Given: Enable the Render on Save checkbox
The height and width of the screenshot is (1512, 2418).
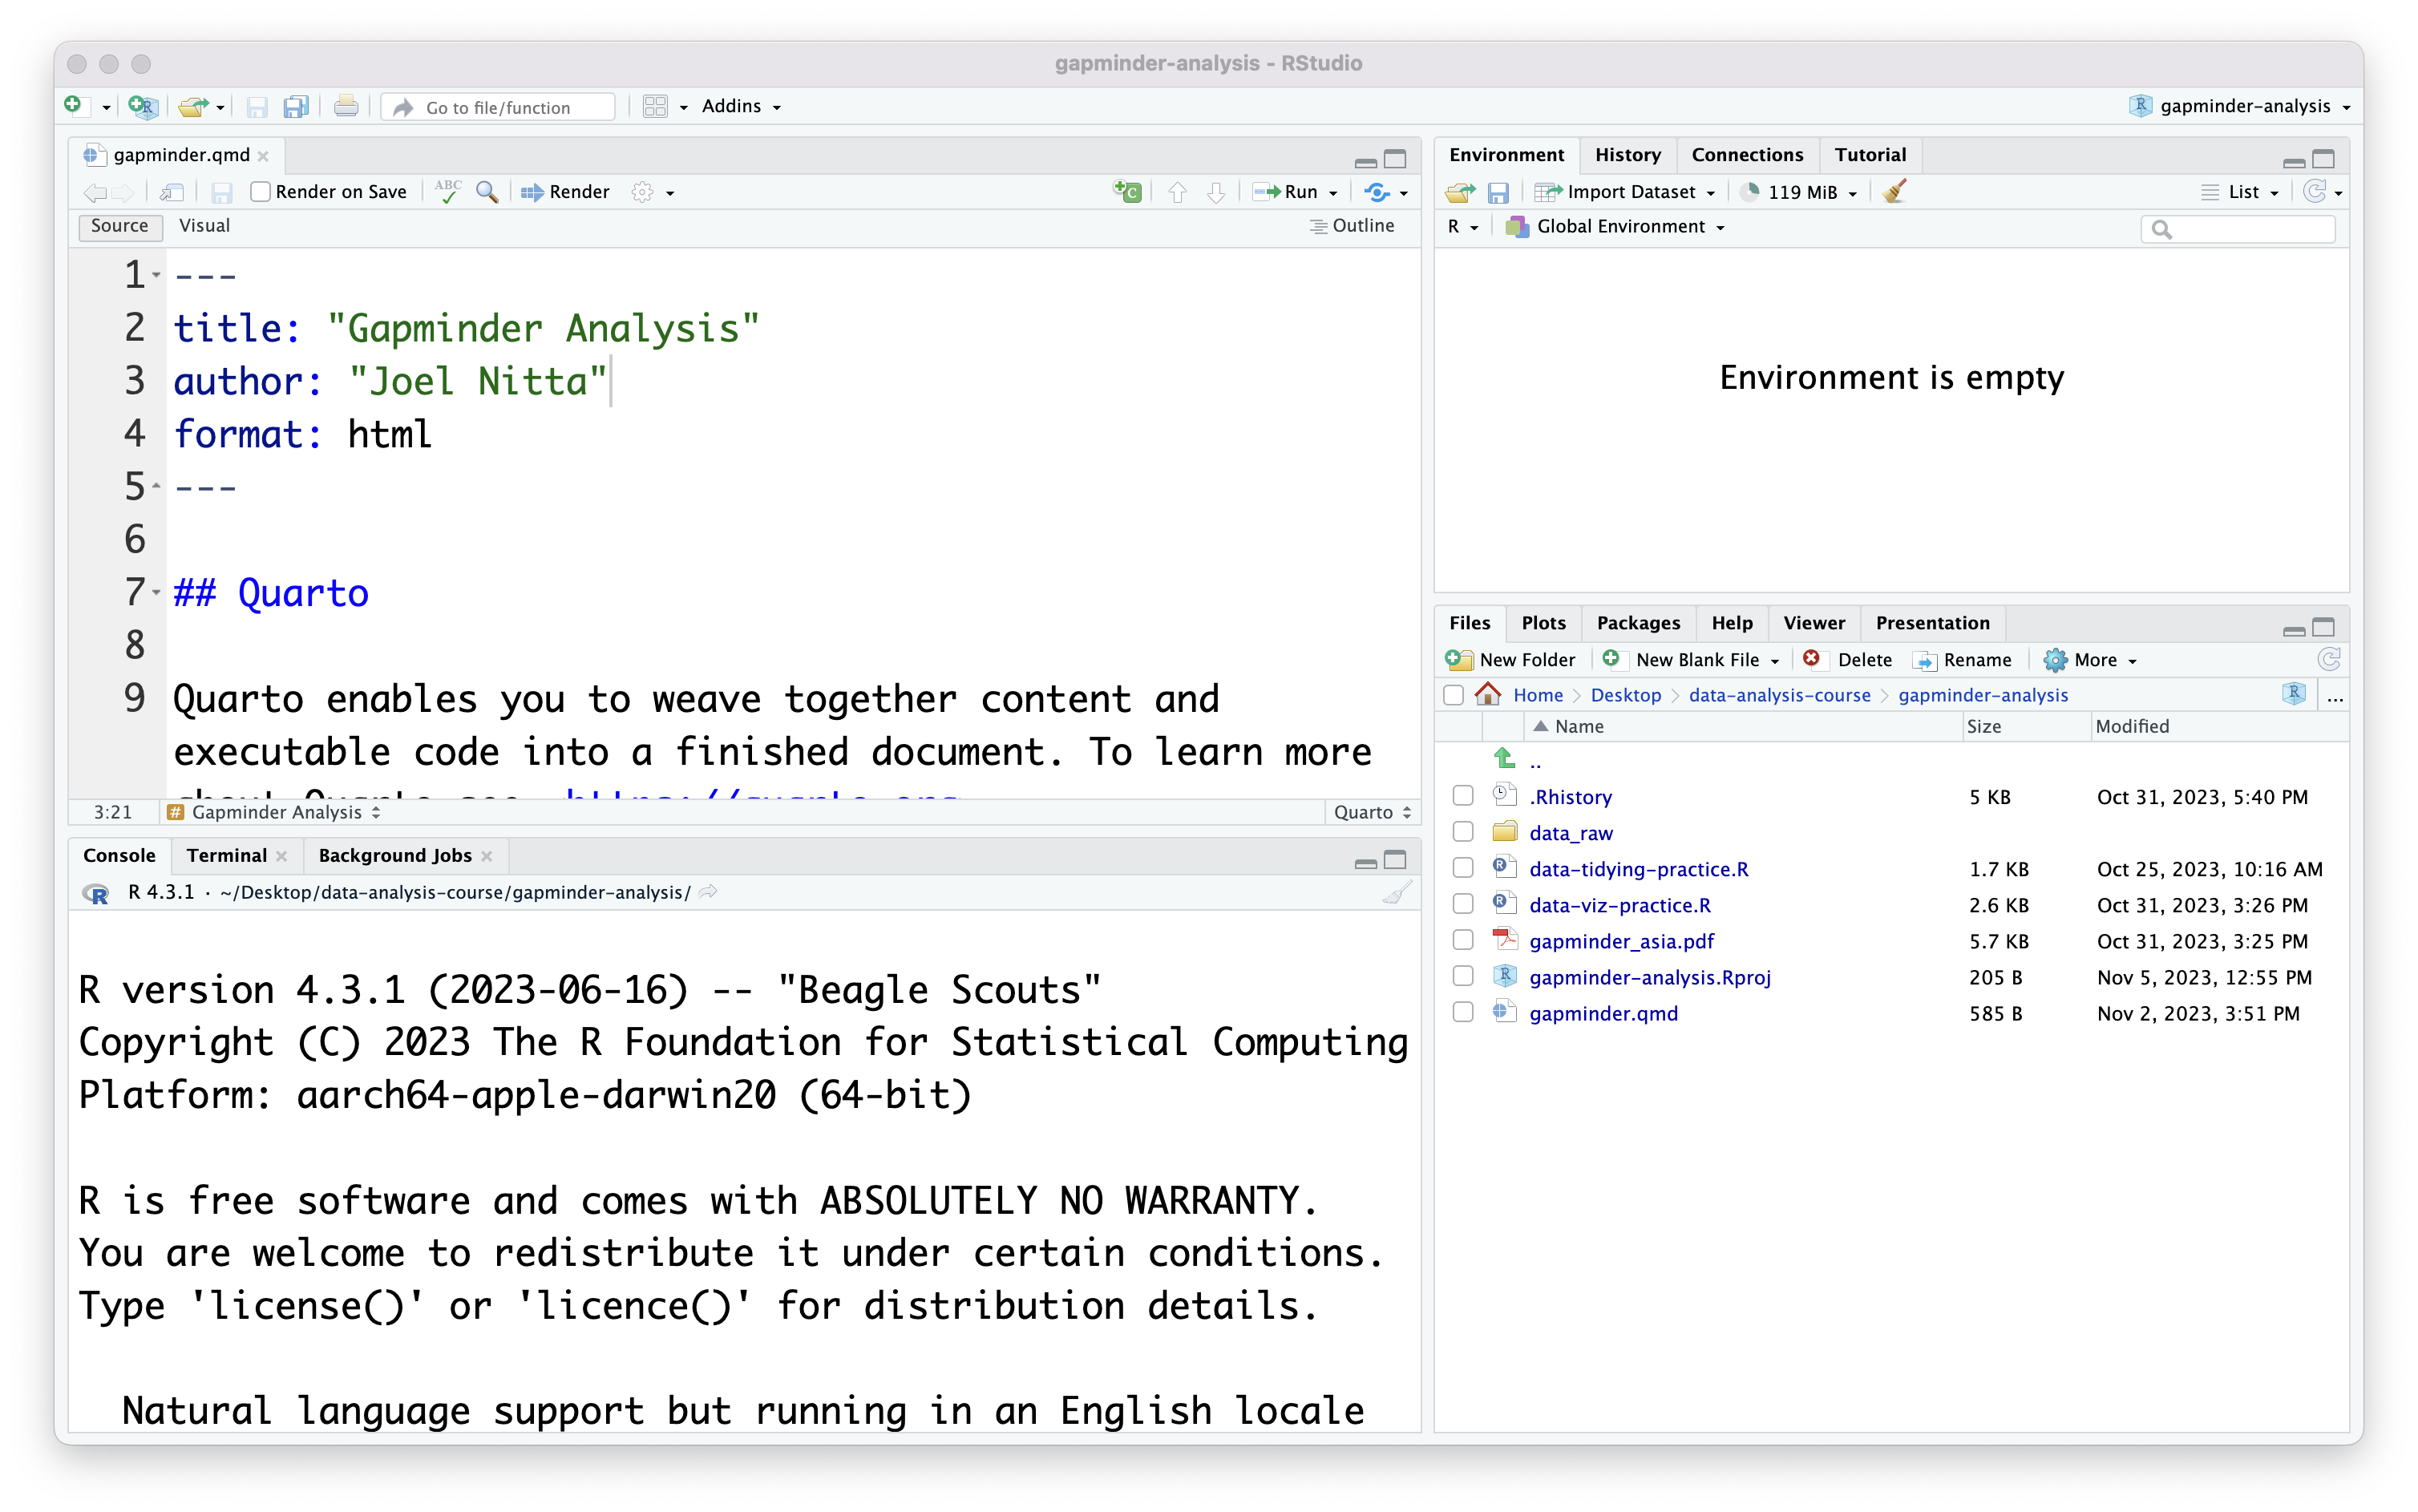Looking at the screenshot, I should (261, 192).
